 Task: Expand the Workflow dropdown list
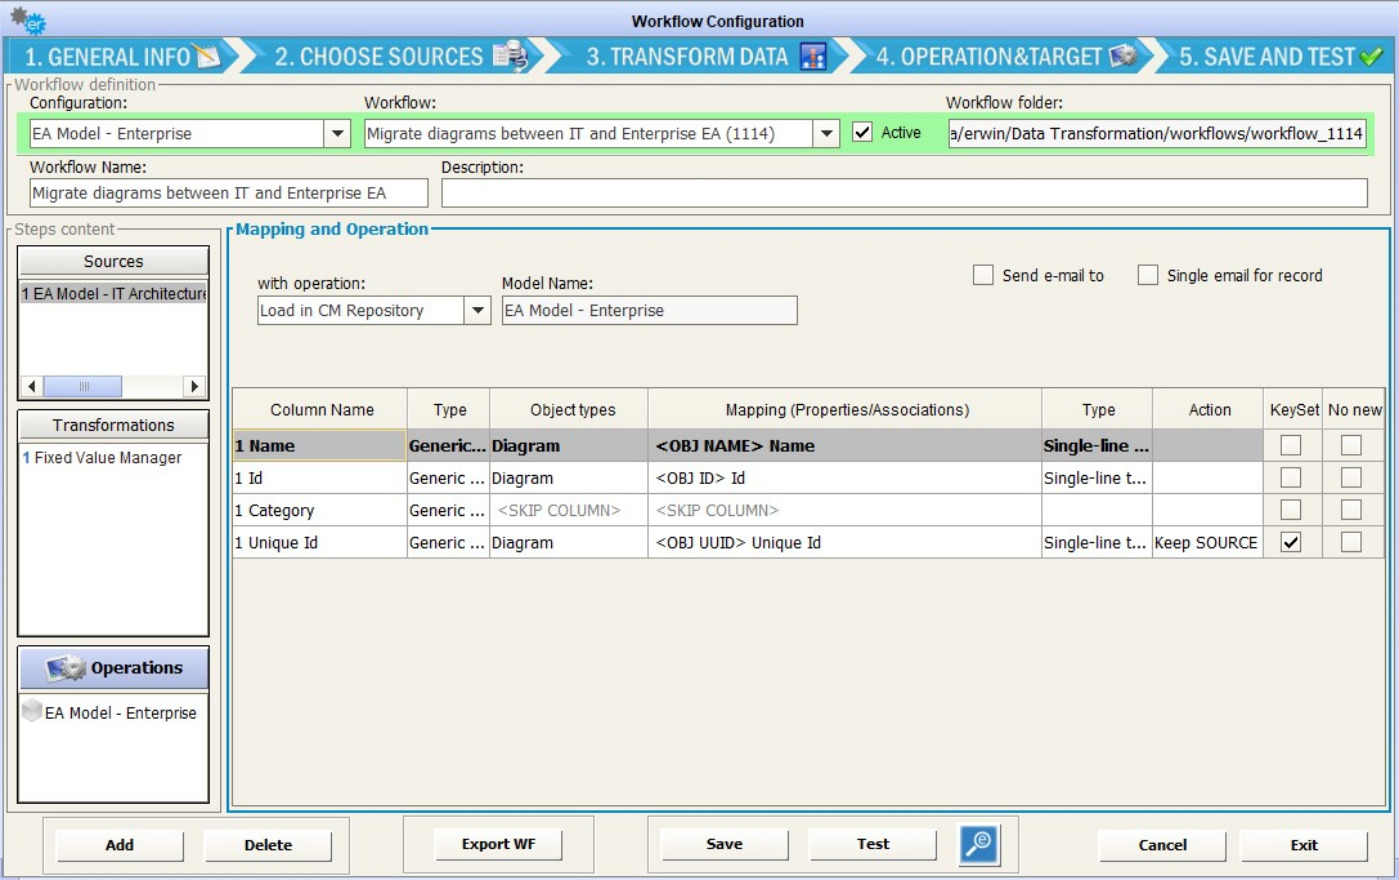(826, 133)
